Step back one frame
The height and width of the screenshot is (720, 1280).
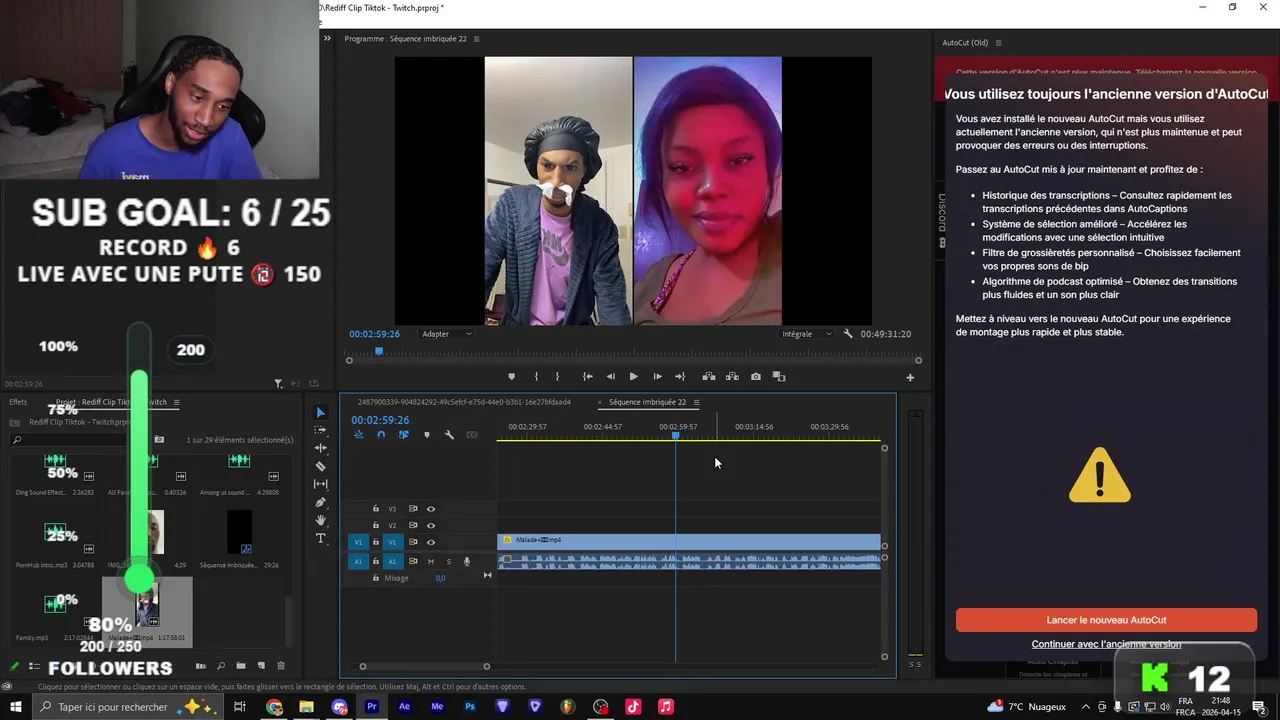611,377
